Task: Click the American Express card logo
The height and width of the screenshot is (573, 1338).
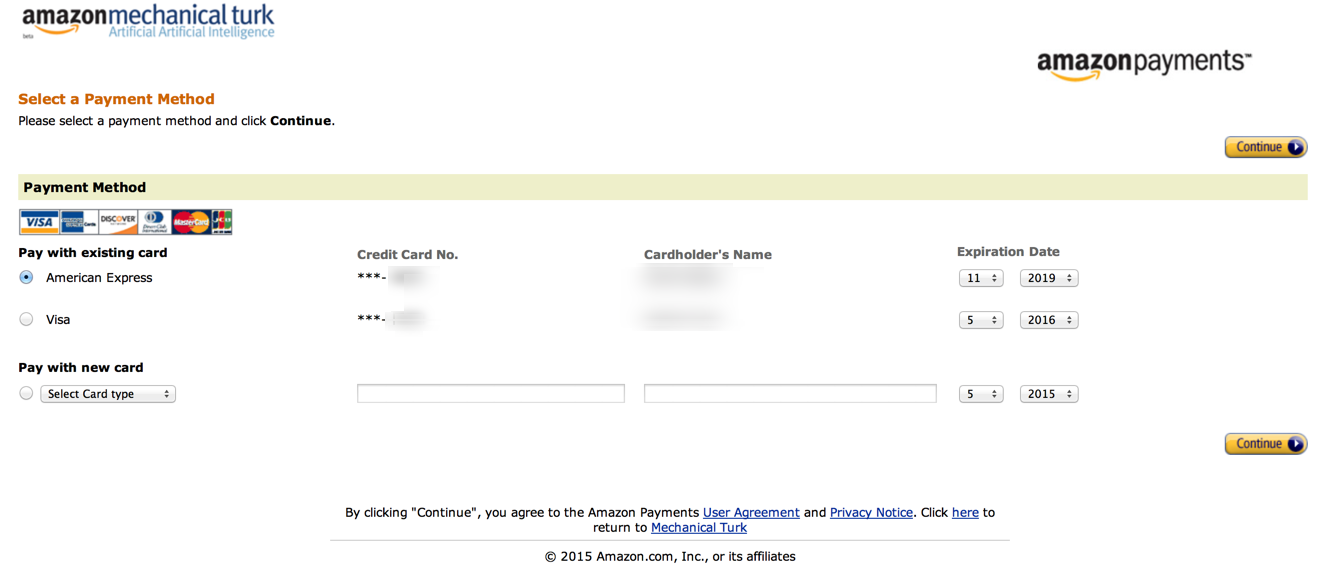Action: (x=78, y=222)
